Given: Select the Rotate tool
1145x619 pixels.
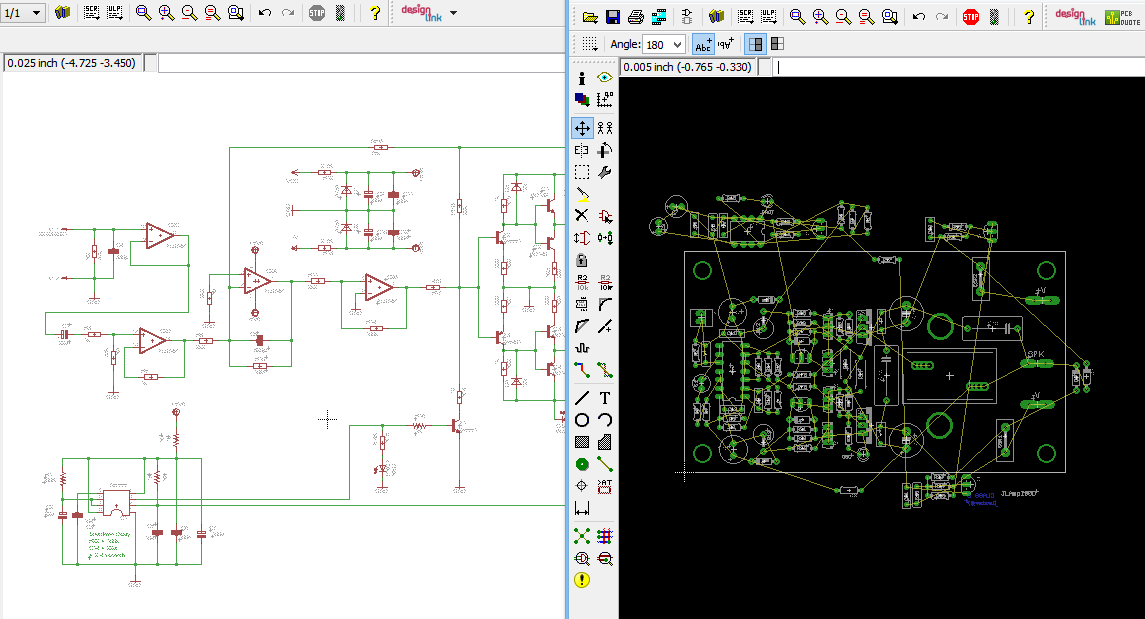Looking at the screenshot, I should (x=605, y=150).
